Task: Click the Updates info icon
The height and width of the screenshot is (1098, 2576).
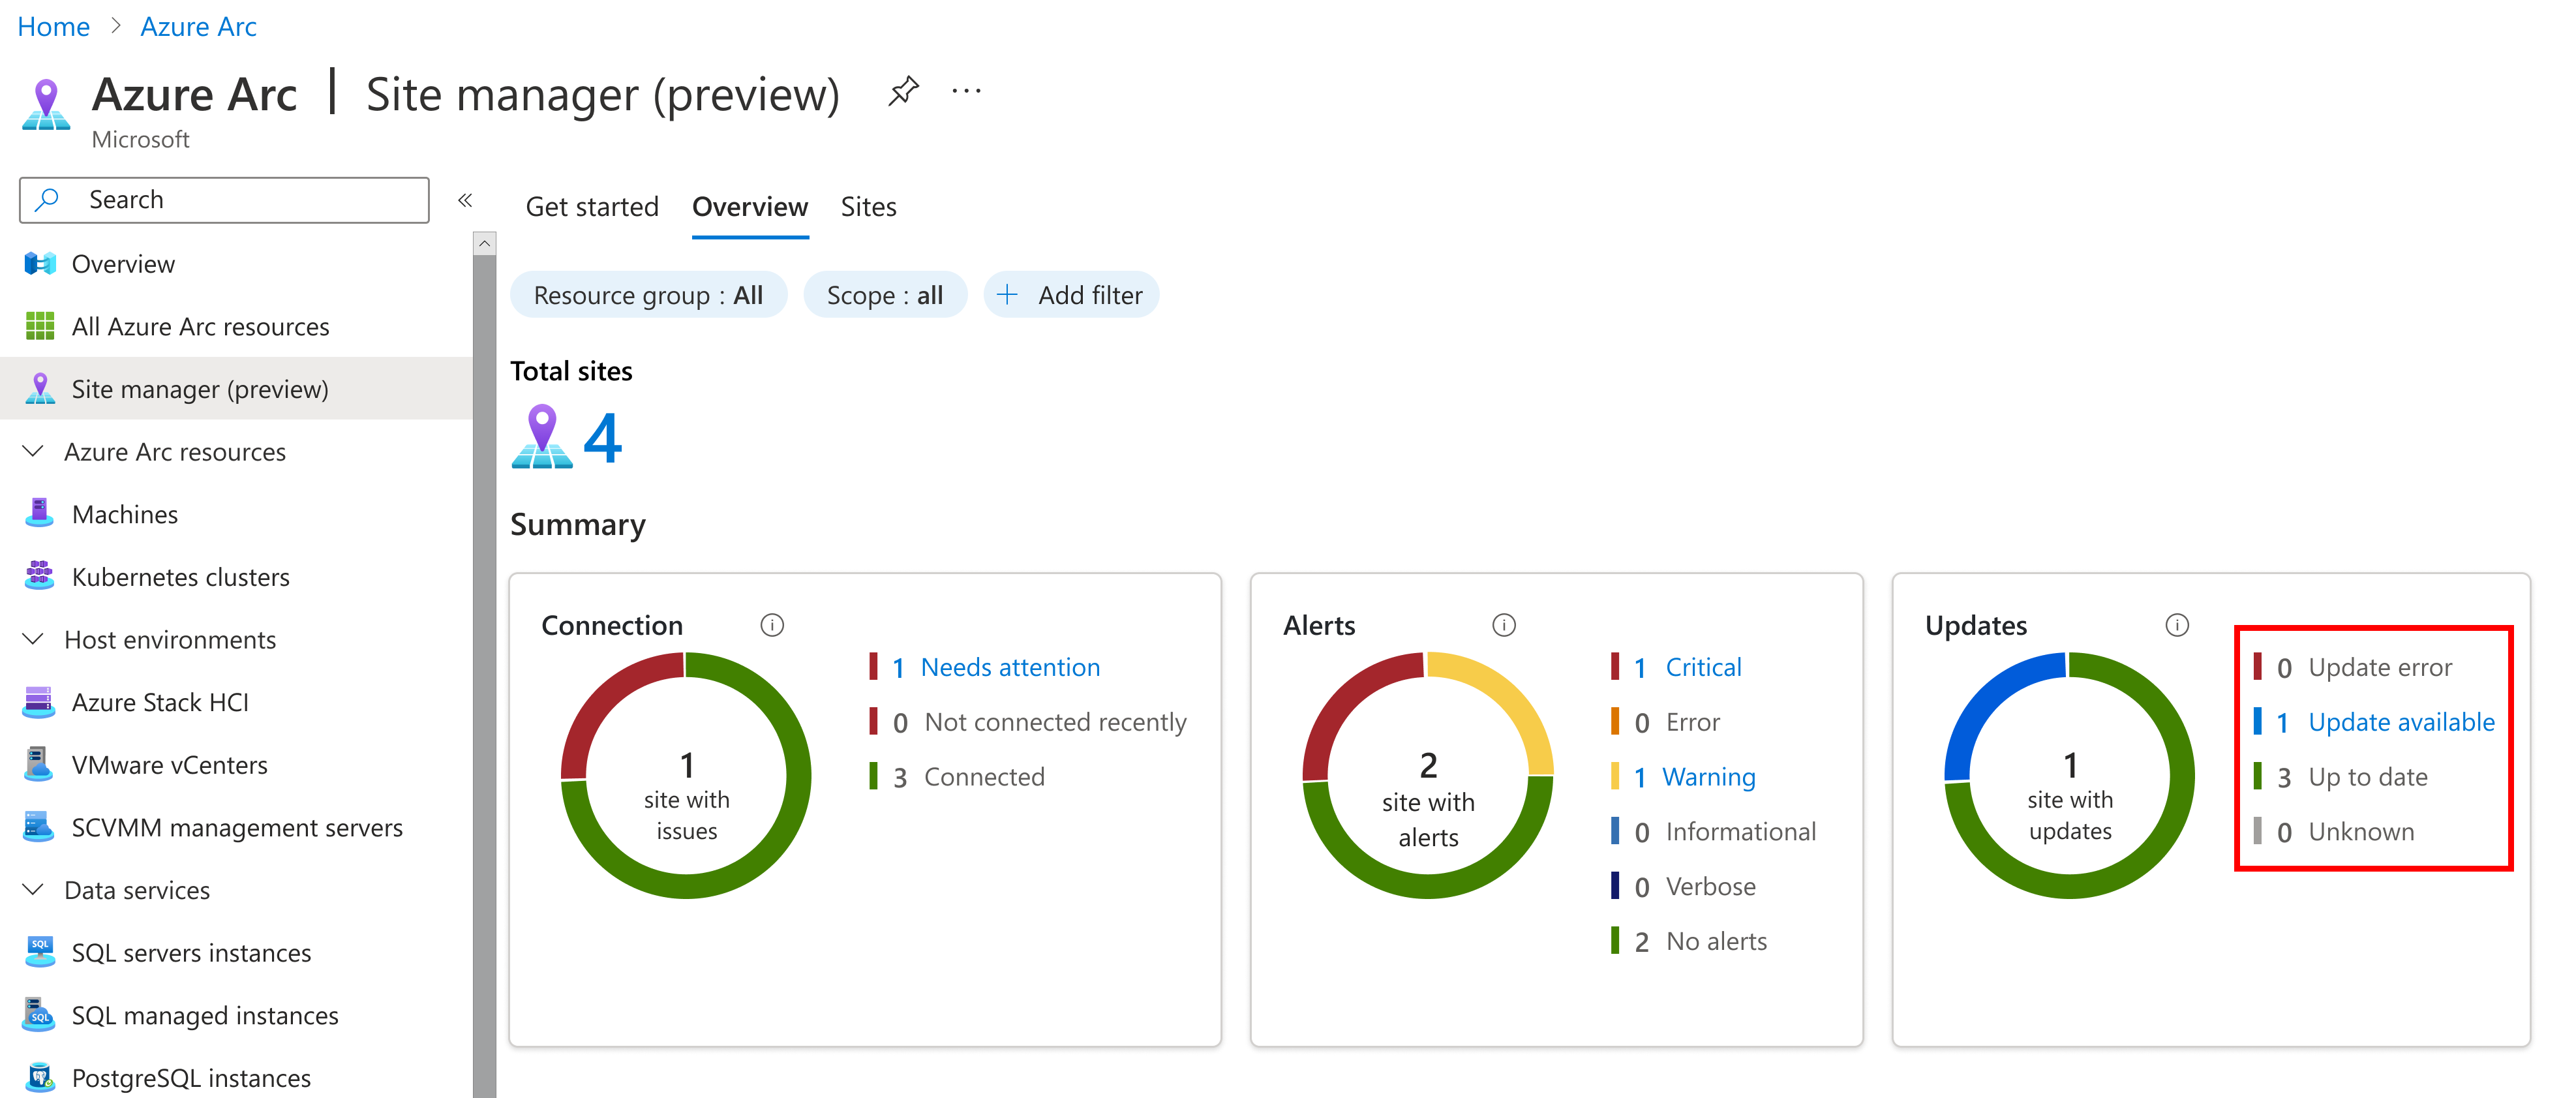Action: click(2176, 626)
